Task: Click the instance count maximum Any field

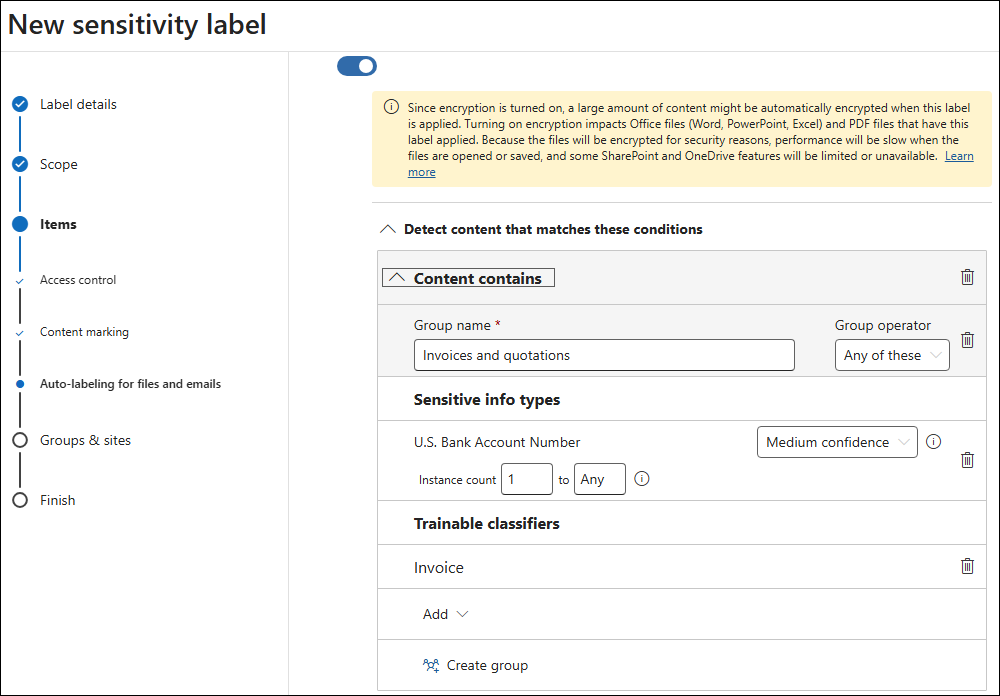Action: pos(599,479)
